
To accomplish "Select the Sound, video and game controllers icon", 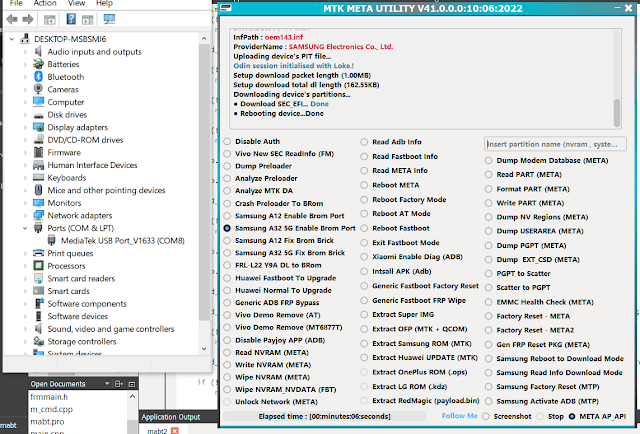I will point(38,329).
